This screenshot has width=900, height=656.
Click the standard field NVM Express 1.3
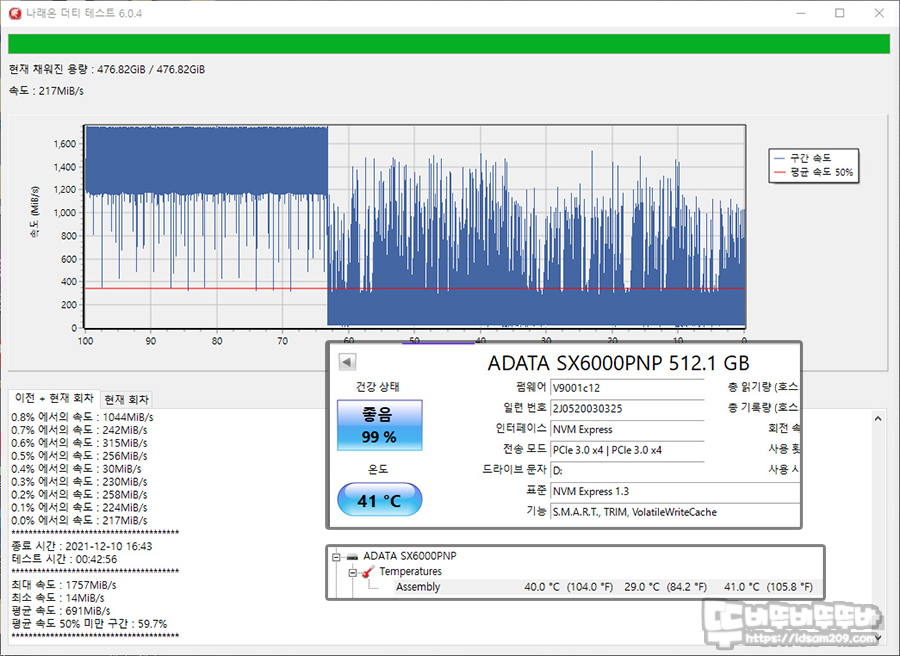[x=674, y=491]
